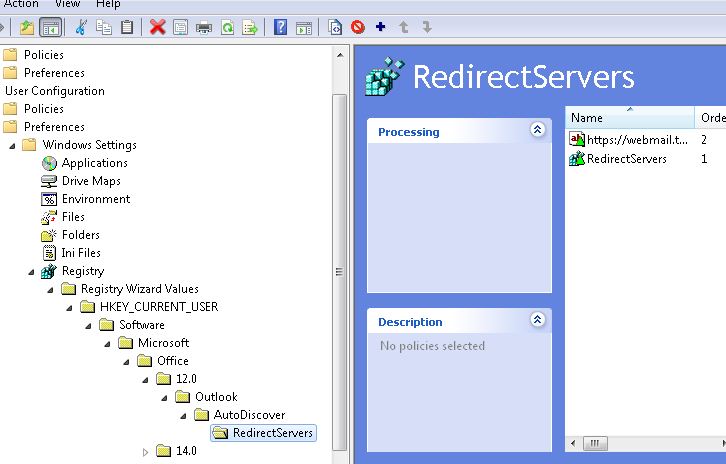Select the 12.0 folder

[x=186, y=379]
